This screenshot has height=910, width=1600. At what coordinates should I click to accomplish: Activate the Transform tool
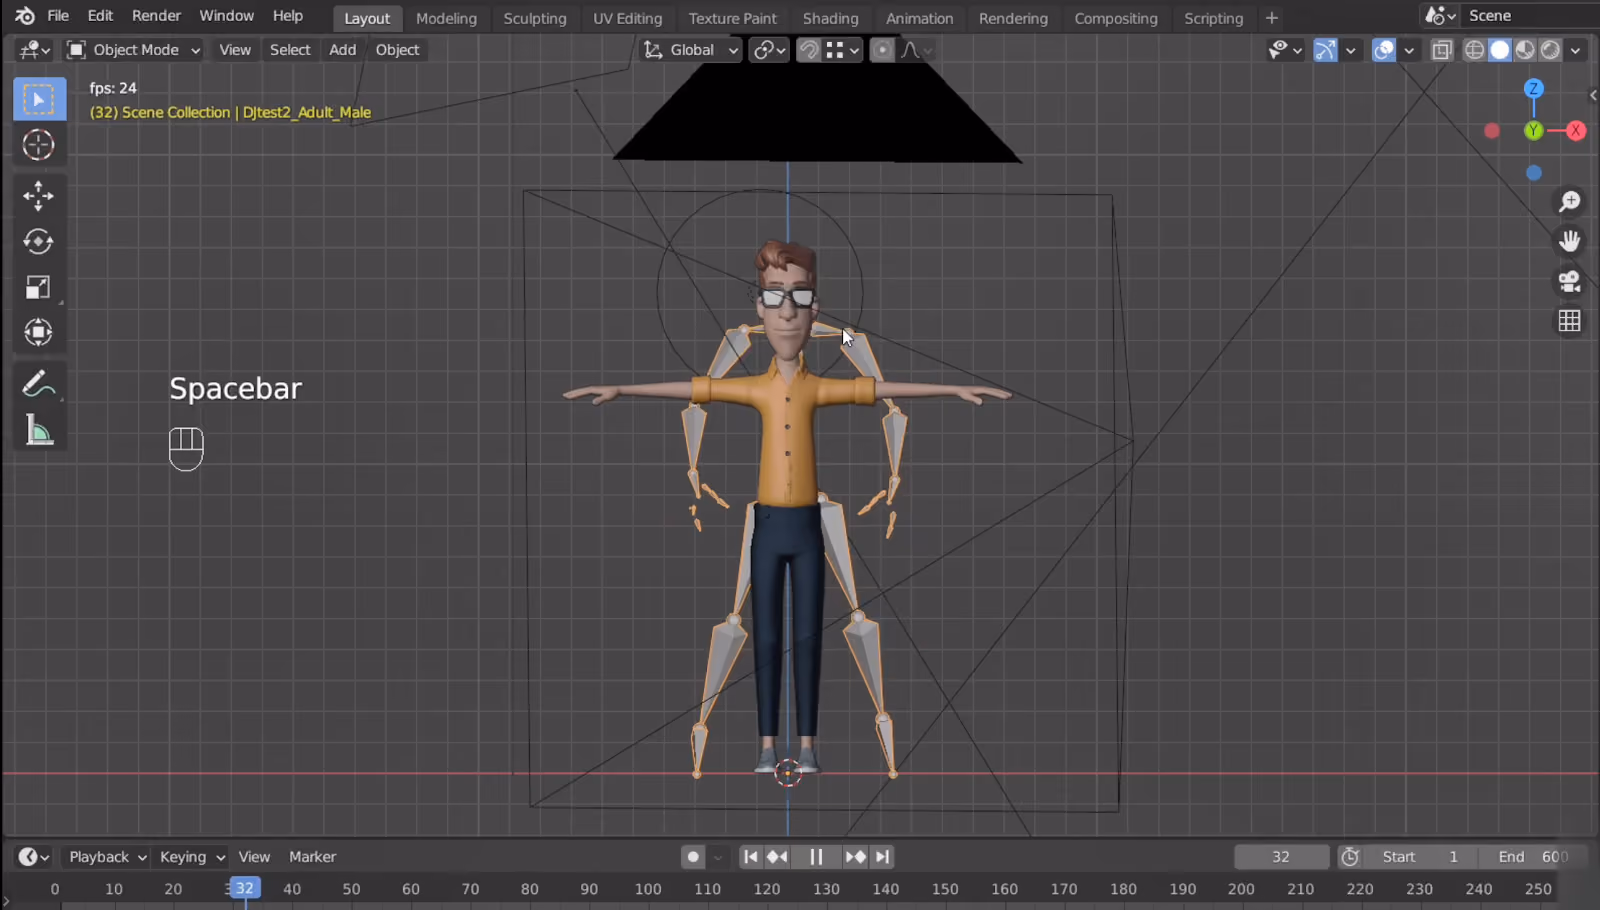[x=39, y=333]
